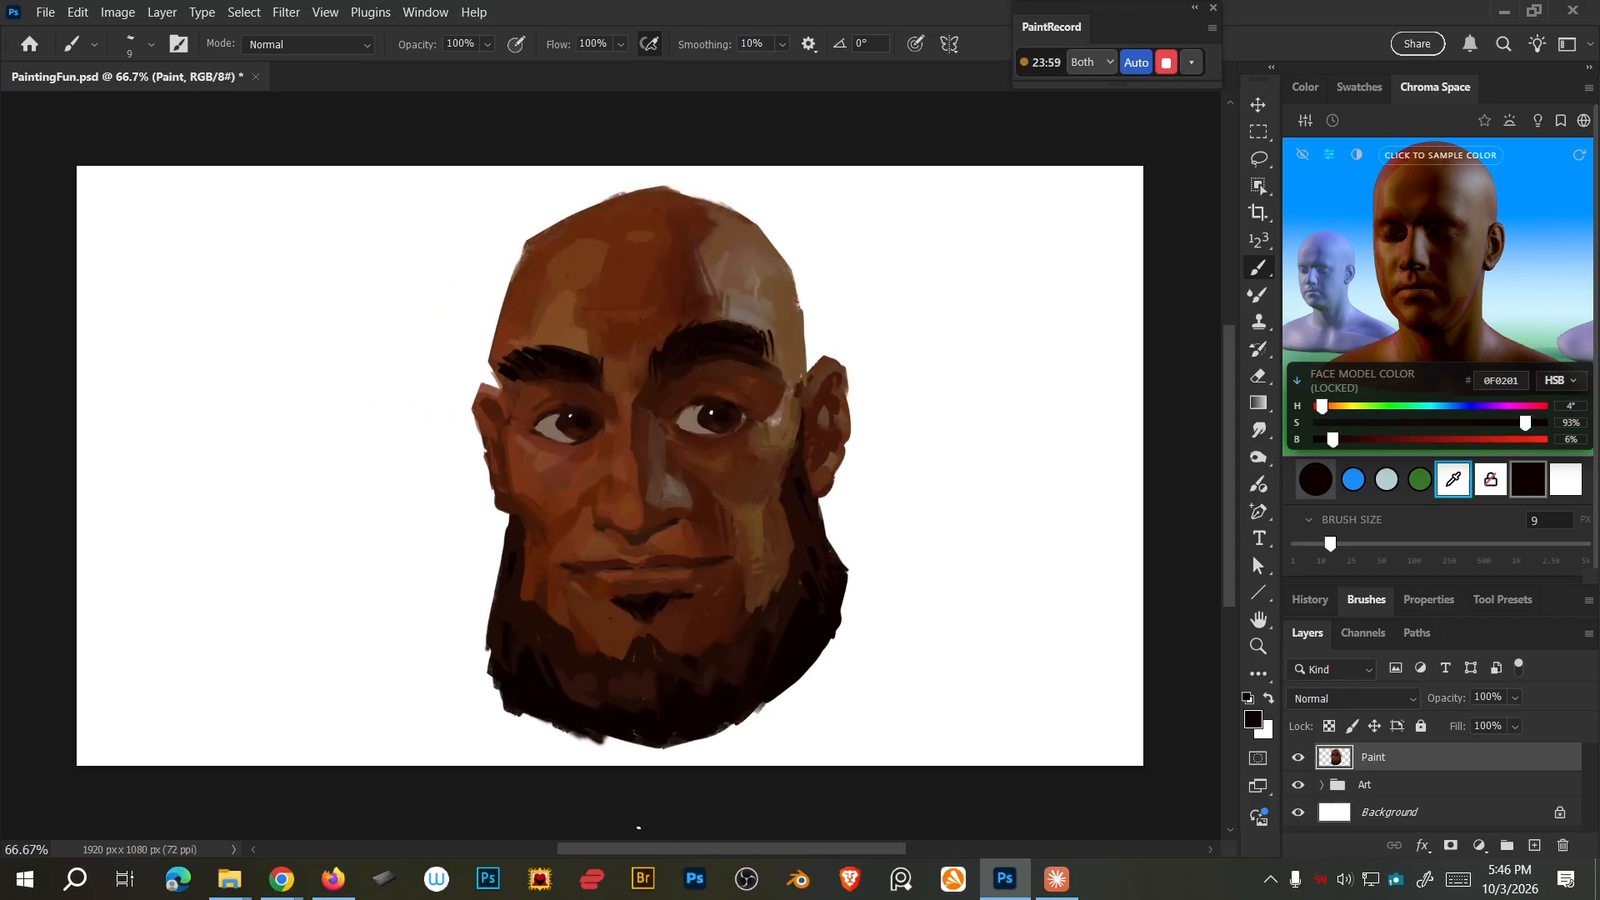Screen dimensions: 1600x900
Task: Expand the Art layer group
Action: click(x=1321, y=785)
